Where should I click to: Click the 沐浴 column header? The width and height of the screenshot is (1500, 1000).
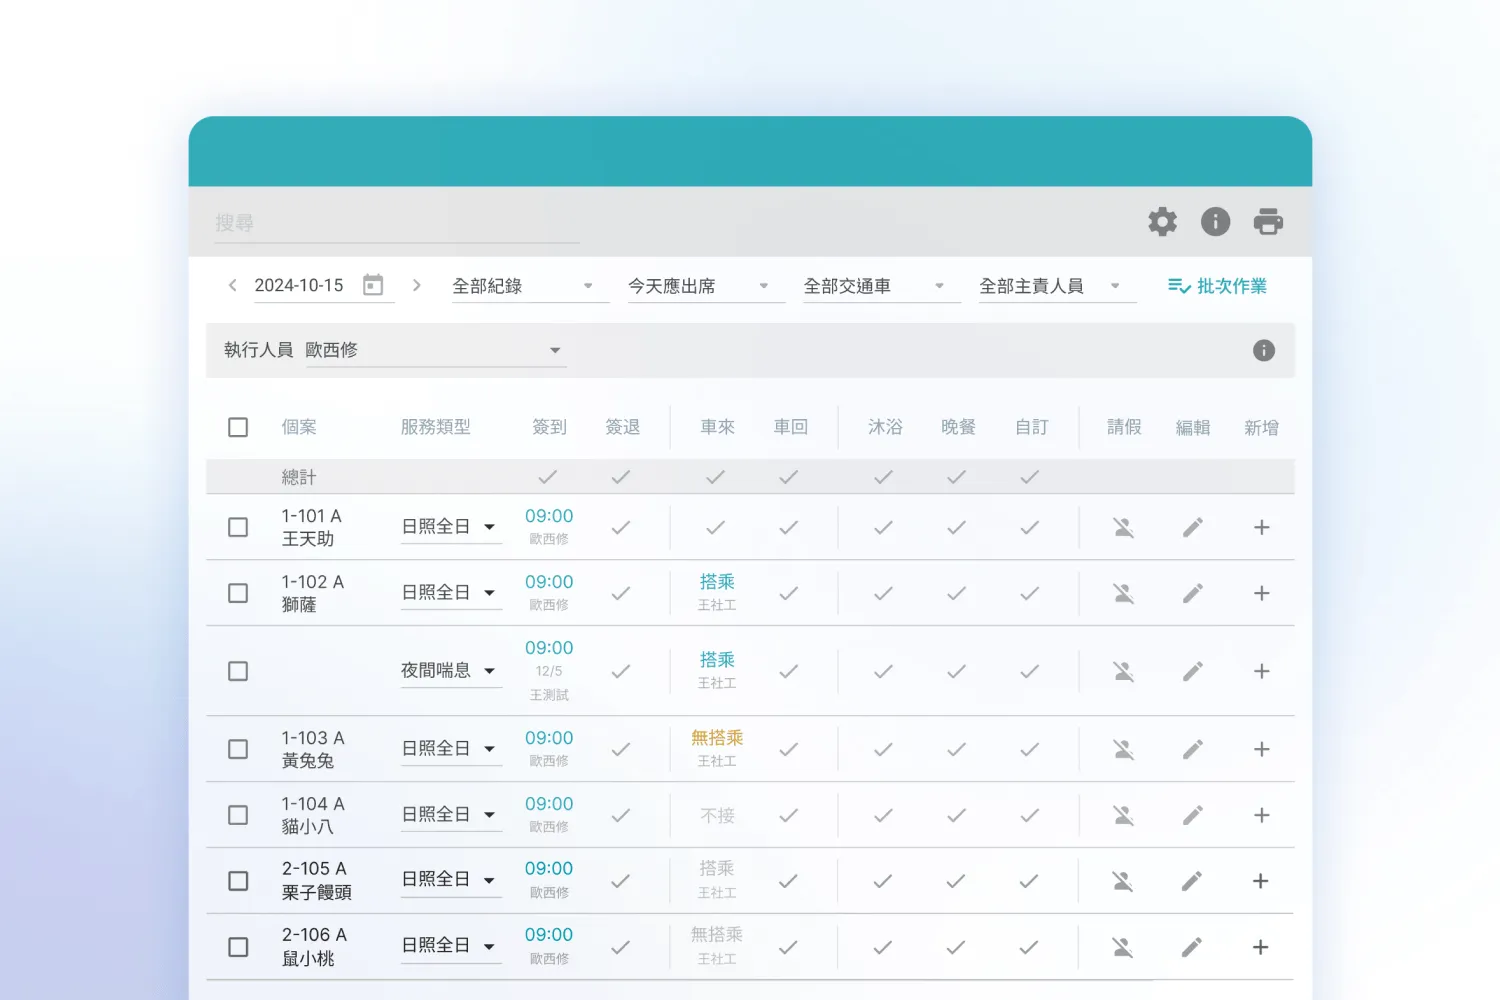coord(885,427)
